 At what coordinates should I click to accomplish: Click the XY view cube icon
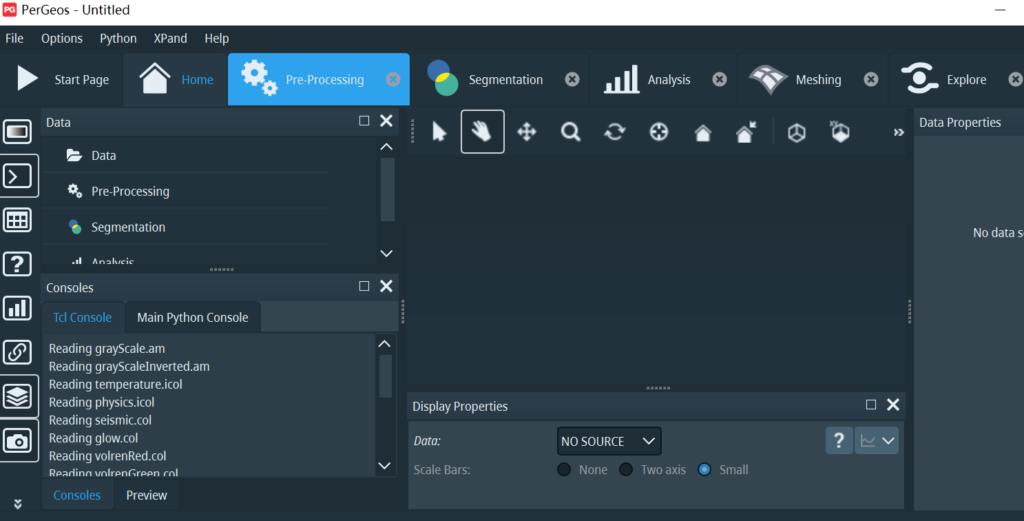[x=839, y=132]
